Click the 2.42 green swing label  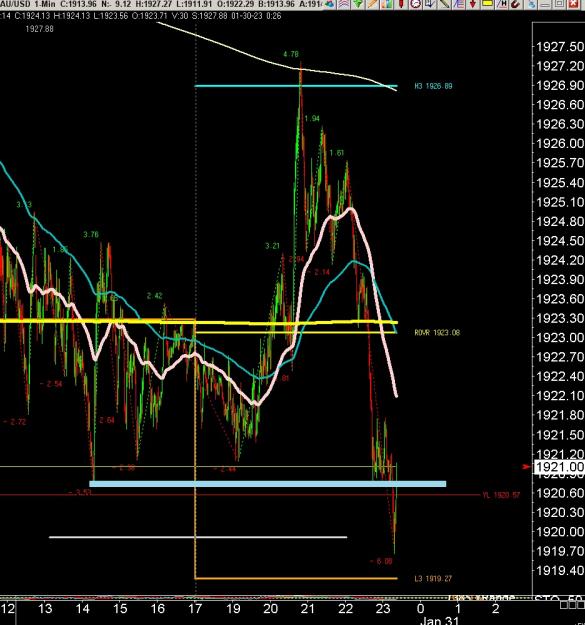[x=154, y=295]
